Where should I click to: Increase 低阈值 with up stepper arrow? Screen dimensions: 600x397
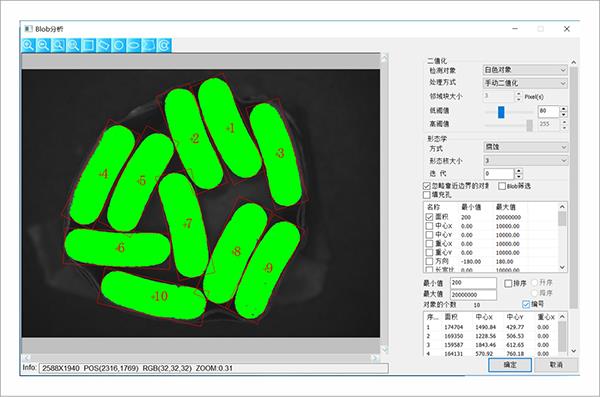coord(563,109)
